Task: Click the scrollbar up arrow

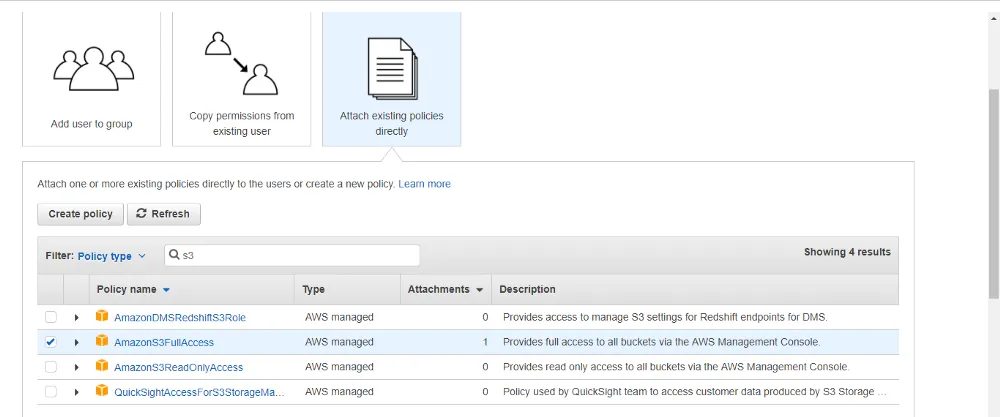Action: tap(993, 17)
